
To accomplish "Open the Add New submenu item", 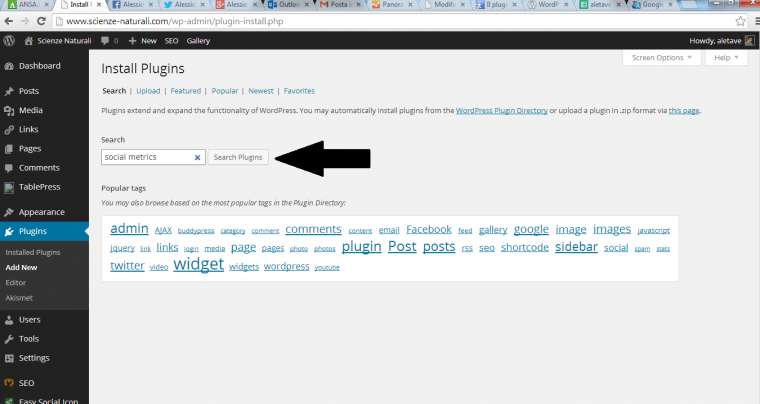I will [21, 267].
